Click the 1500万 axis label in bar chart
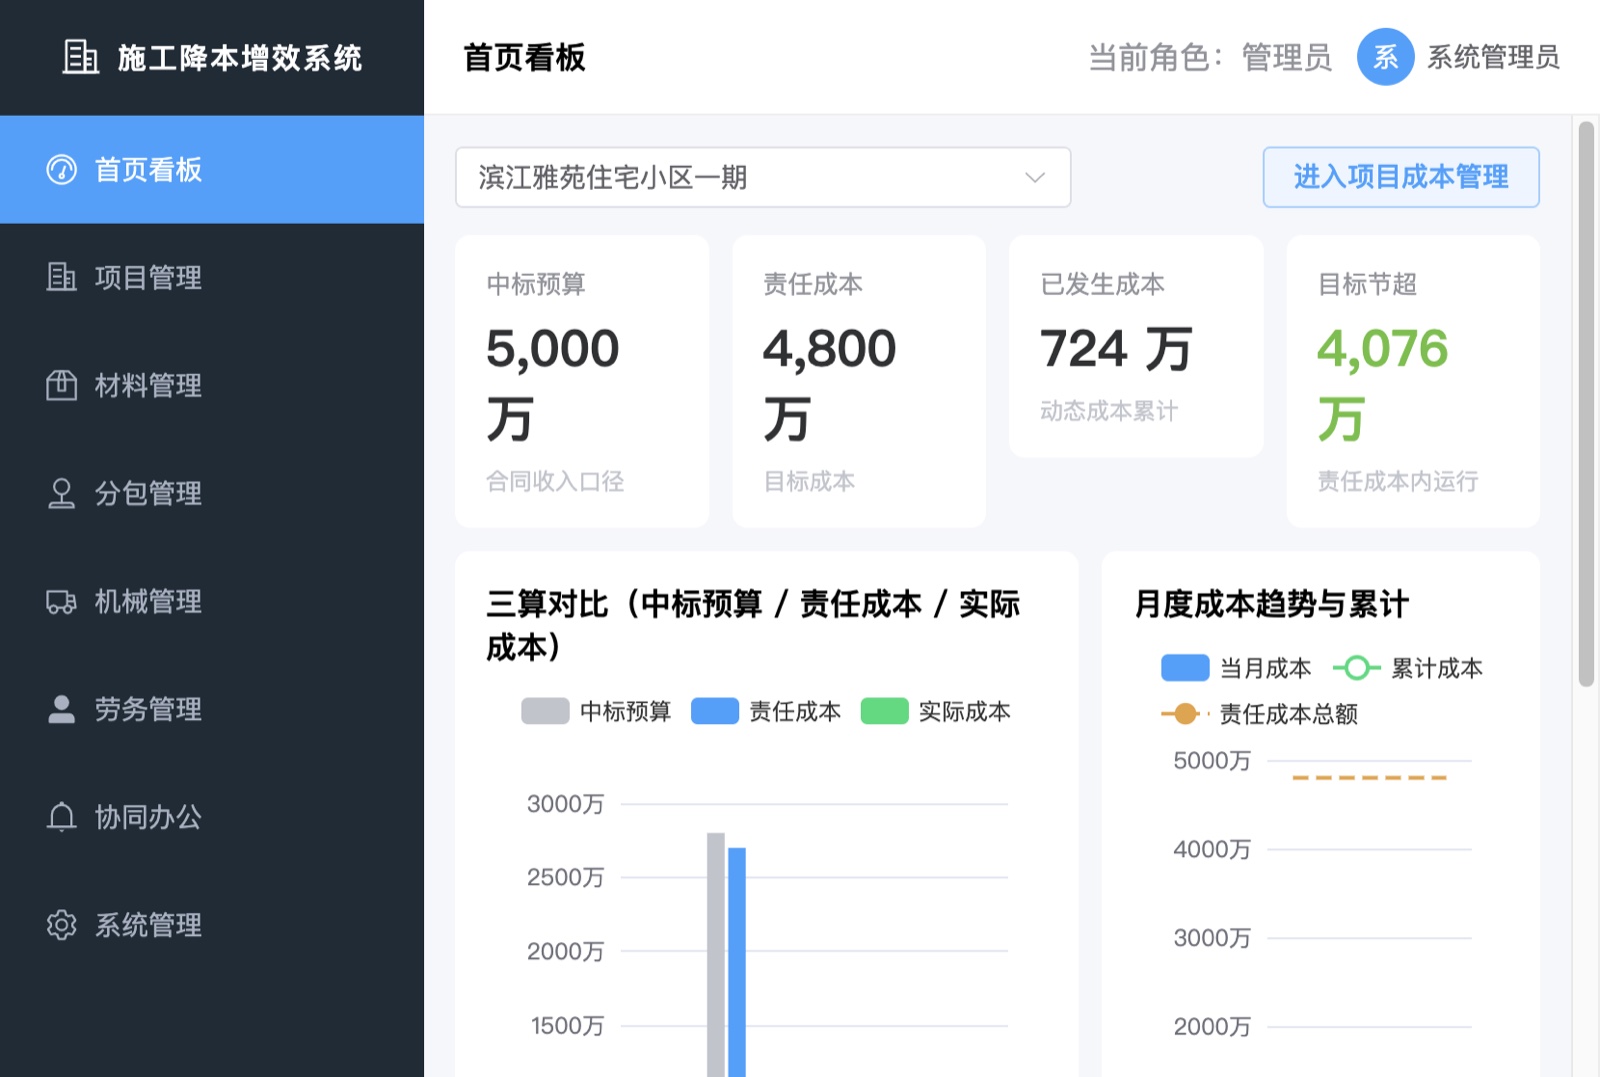The height and width of the screenshot is (1077, 1600). [568, 1025]
